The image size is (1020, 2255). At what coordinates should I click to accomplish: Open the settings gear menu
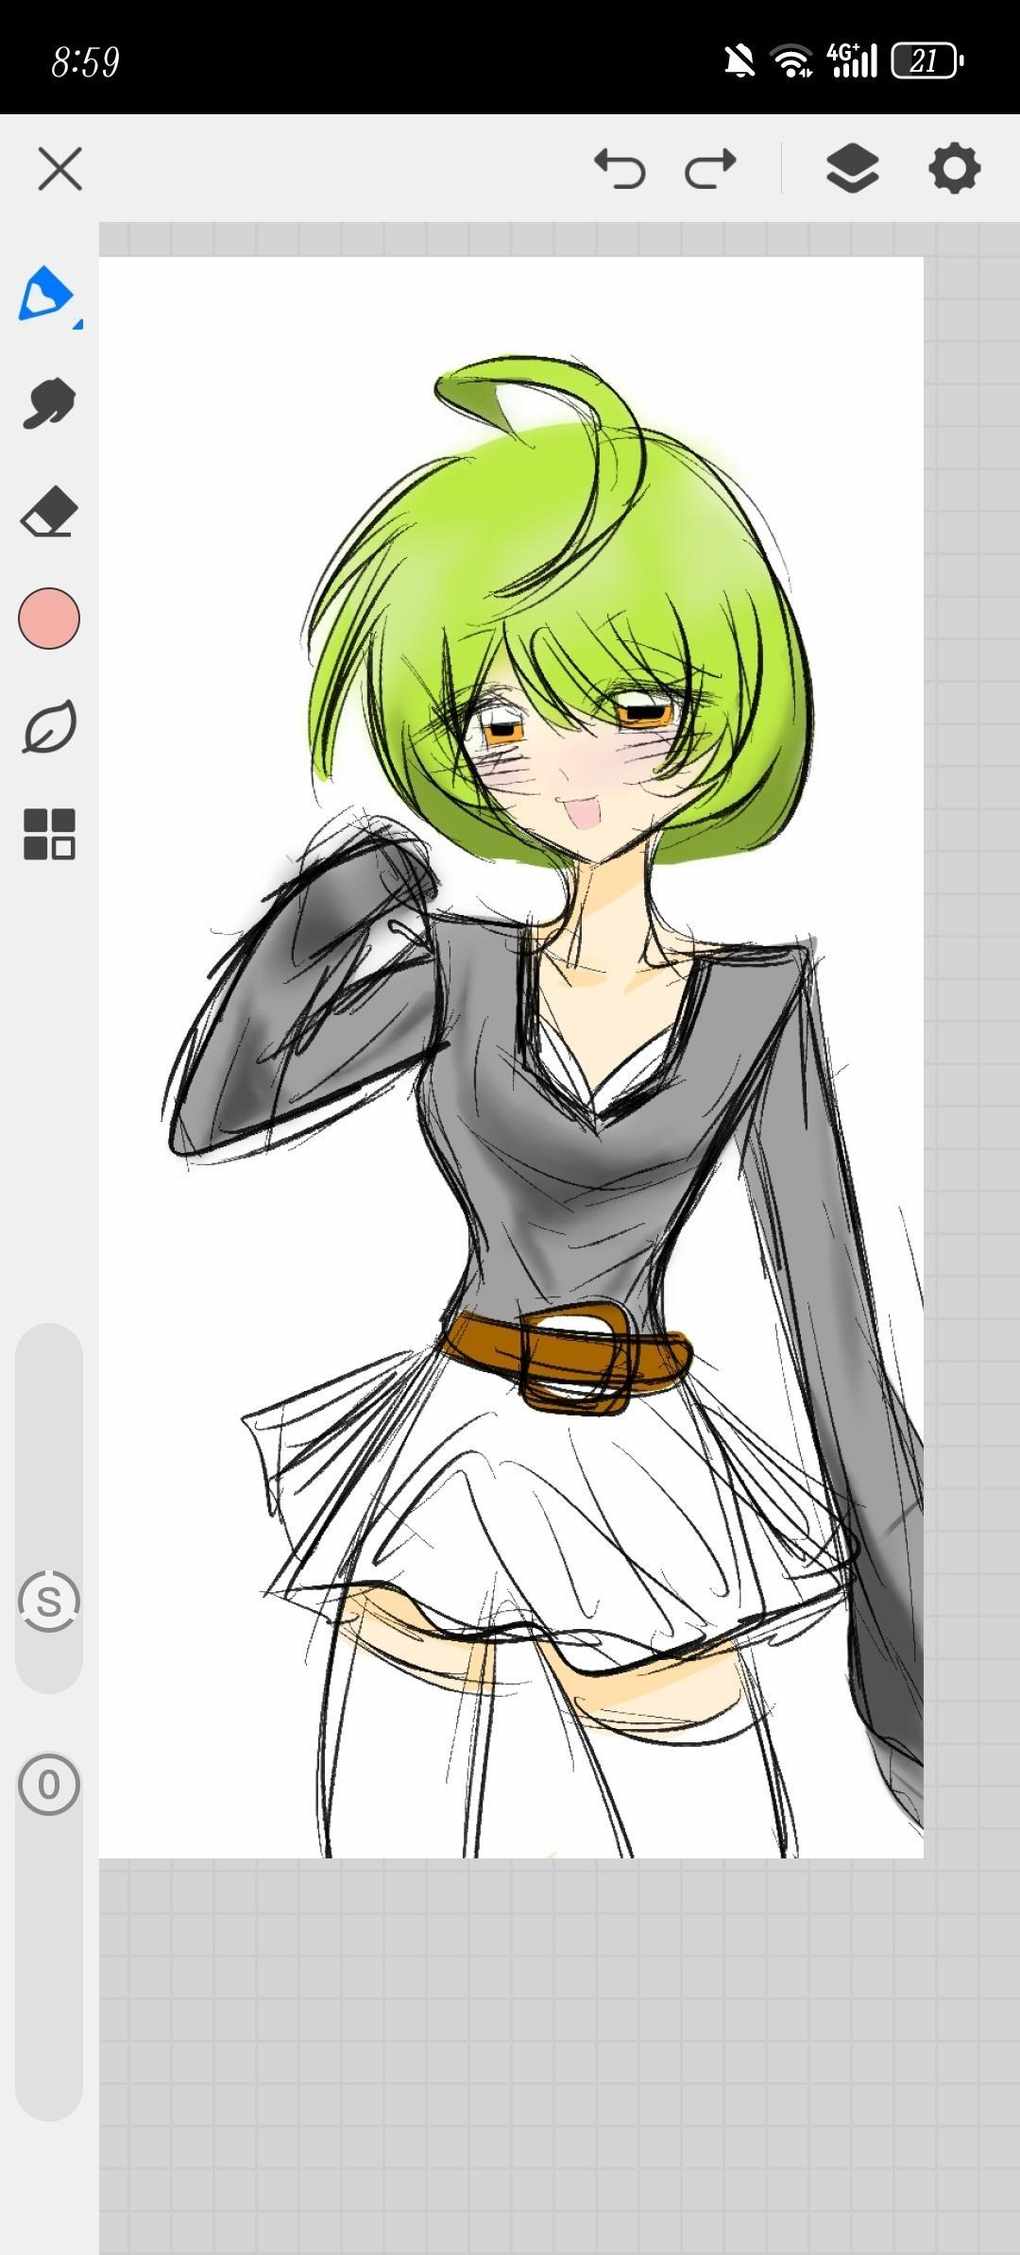pos(954,168)
